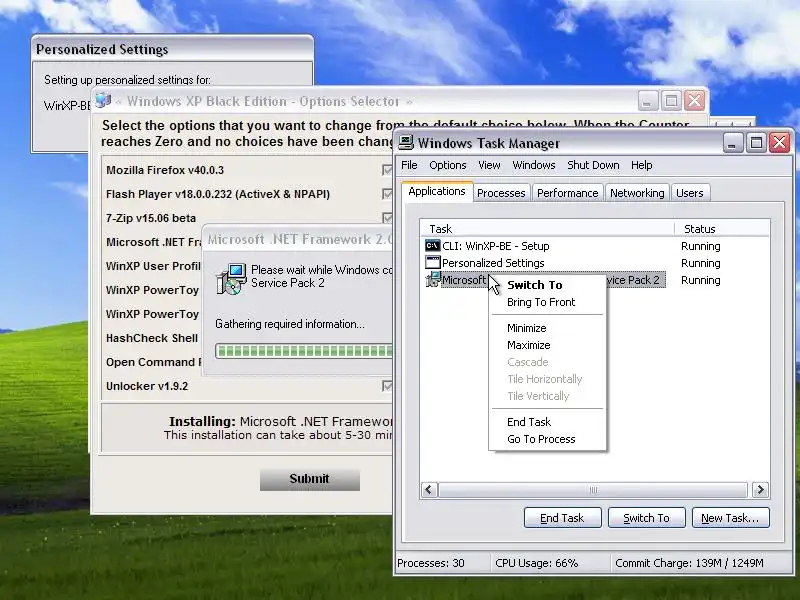
Task: Open the View menu in Task Manager
Action: [x=489, y=165]
